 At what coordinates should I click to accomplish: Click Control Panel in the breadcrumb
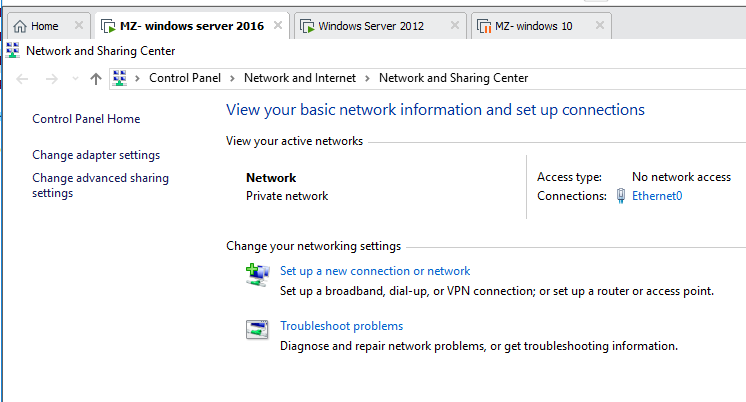(x=185, y=78)
